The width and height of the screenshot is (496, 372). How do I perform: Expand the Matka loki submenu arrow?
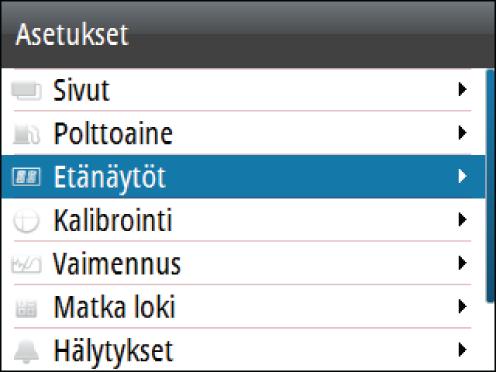click(x=462, y=306)
